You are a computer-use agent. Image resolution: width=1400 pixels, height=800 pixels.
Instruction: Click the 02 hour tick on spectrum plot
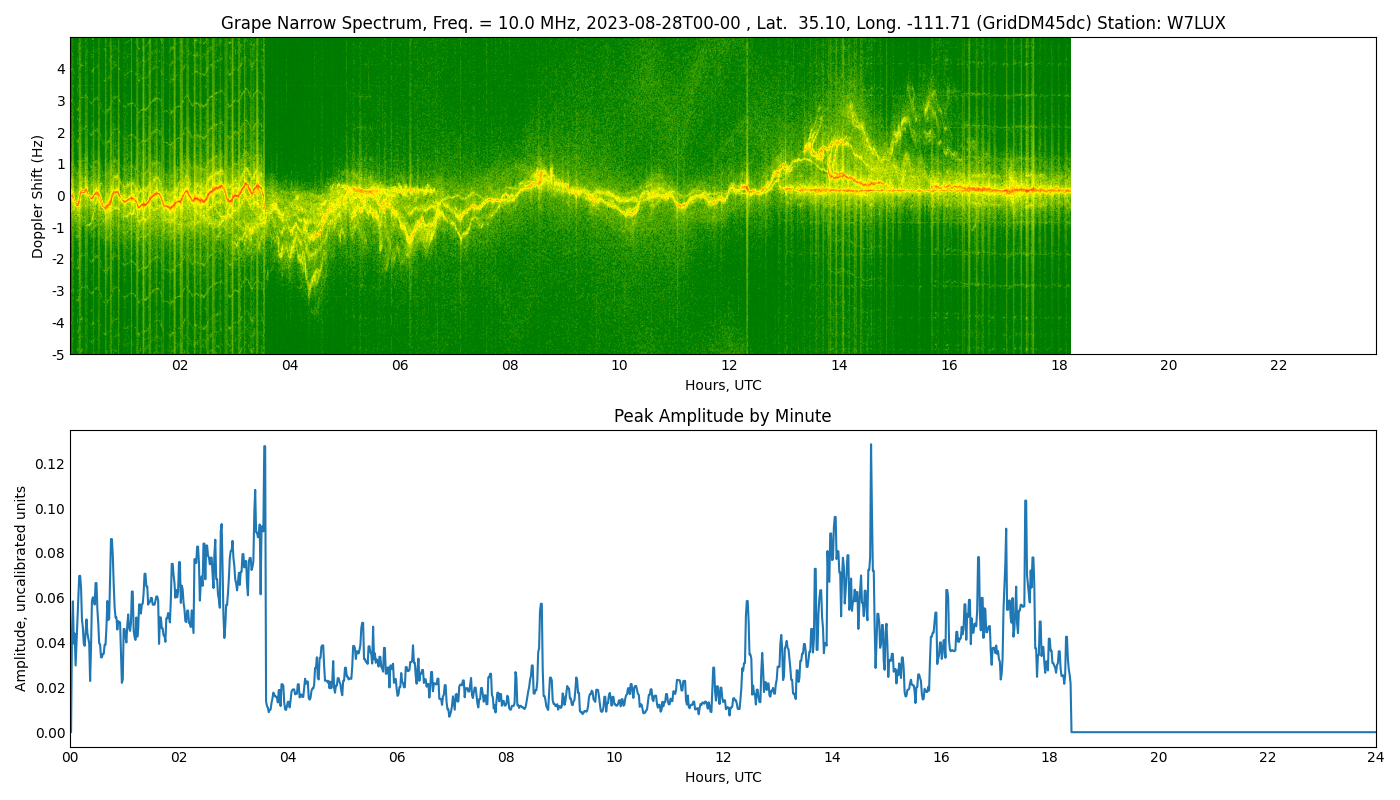[180, 366]
